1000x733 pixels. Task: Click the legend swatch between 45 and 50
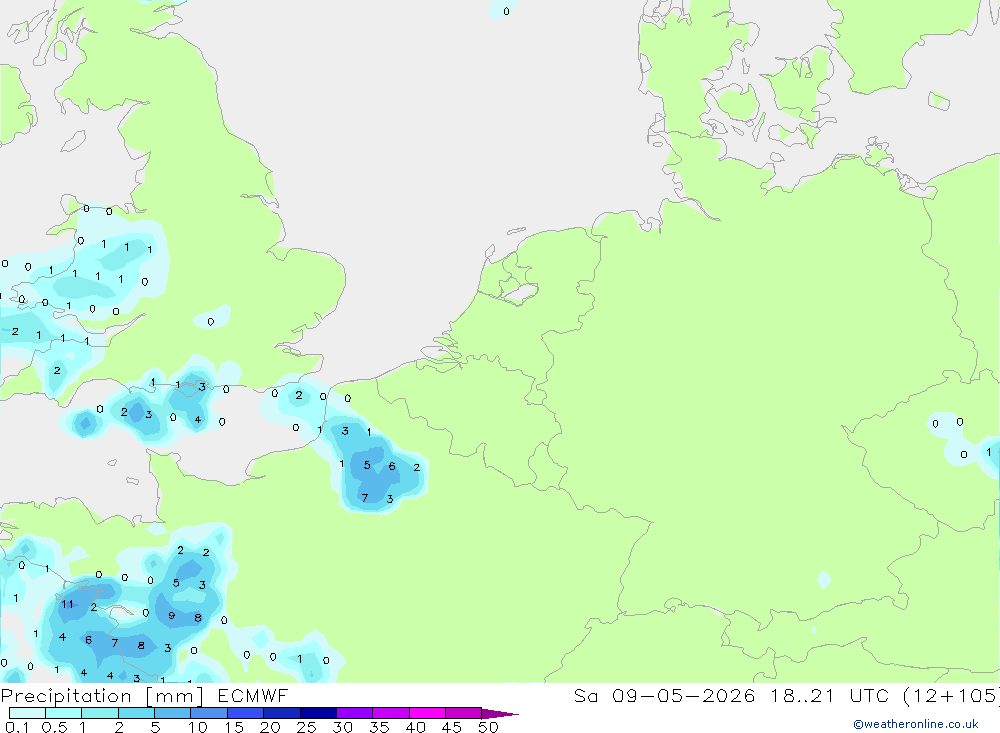(464, 713)
